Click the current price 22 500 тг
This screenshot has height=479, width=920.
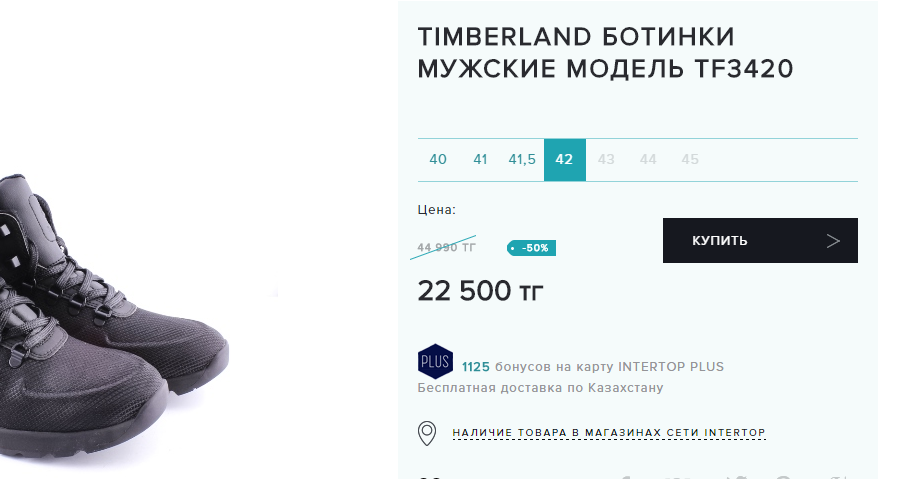coord(481,291)
